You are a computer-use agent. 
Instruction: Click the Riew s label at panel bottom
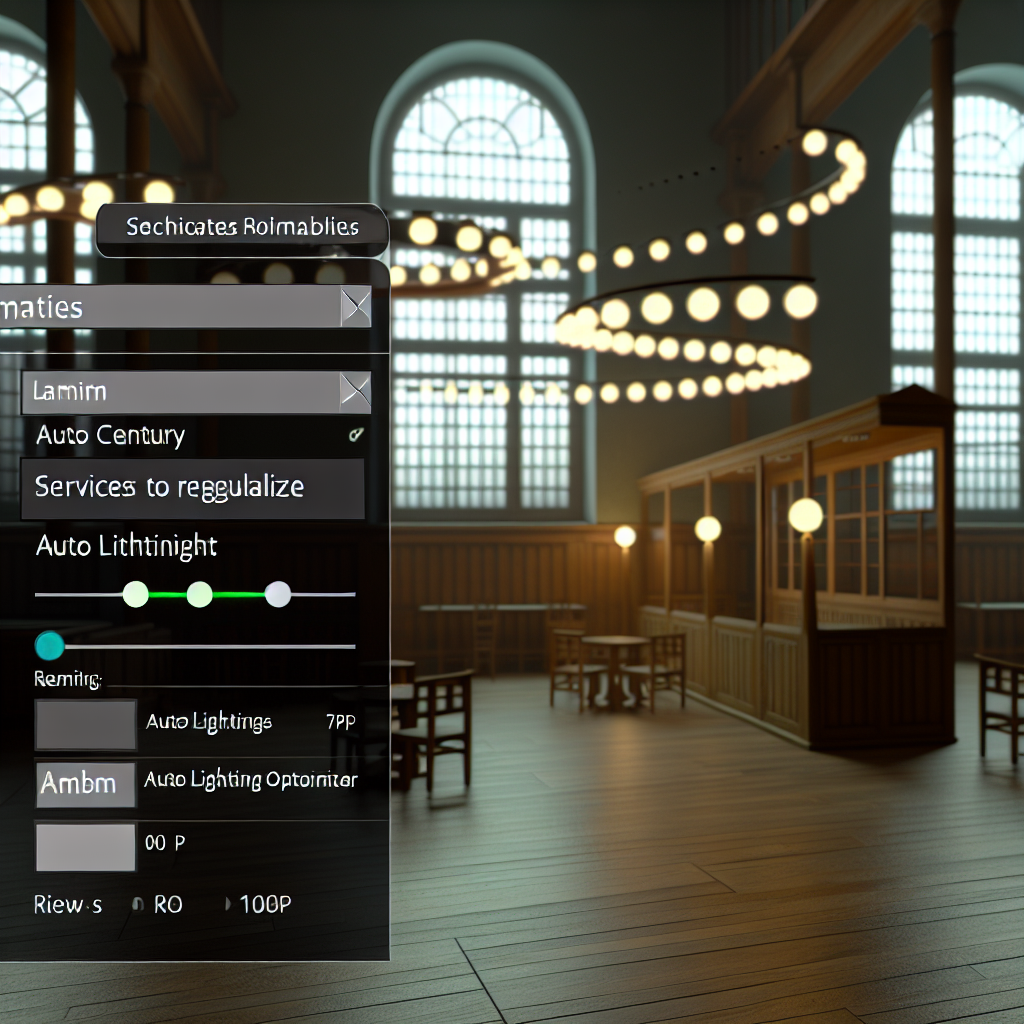(68, 905)
